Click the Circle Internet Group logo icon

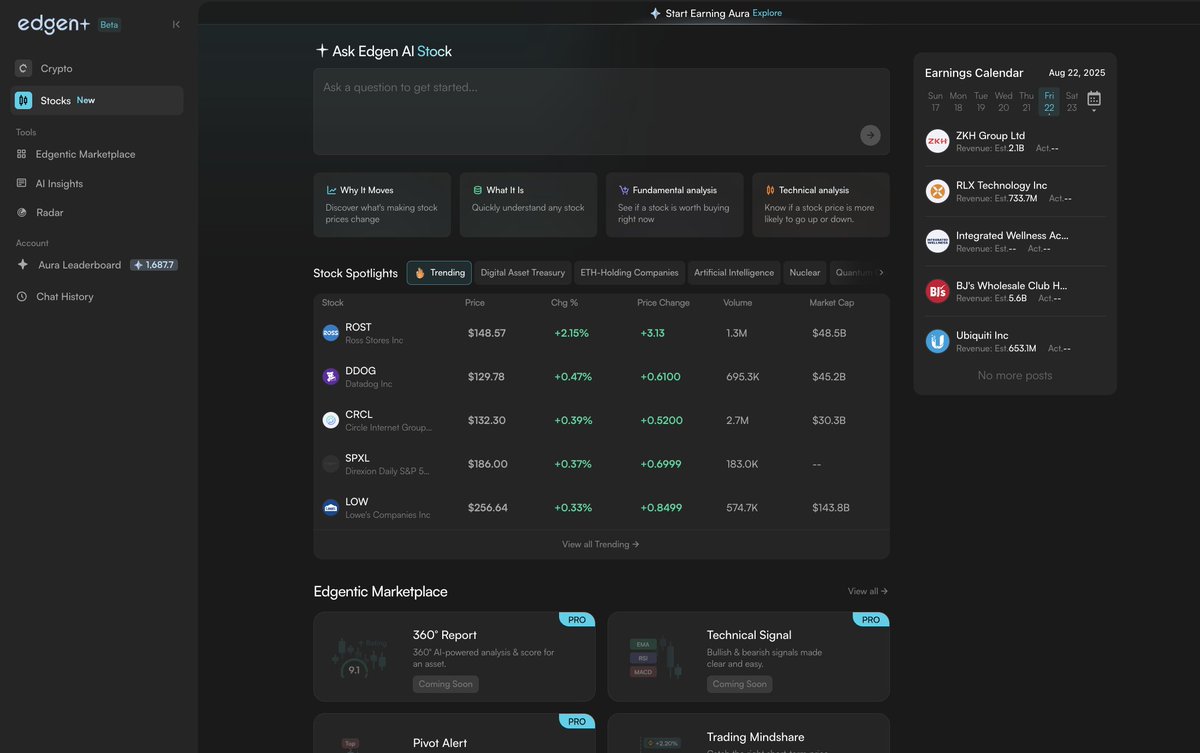point(331,420)
